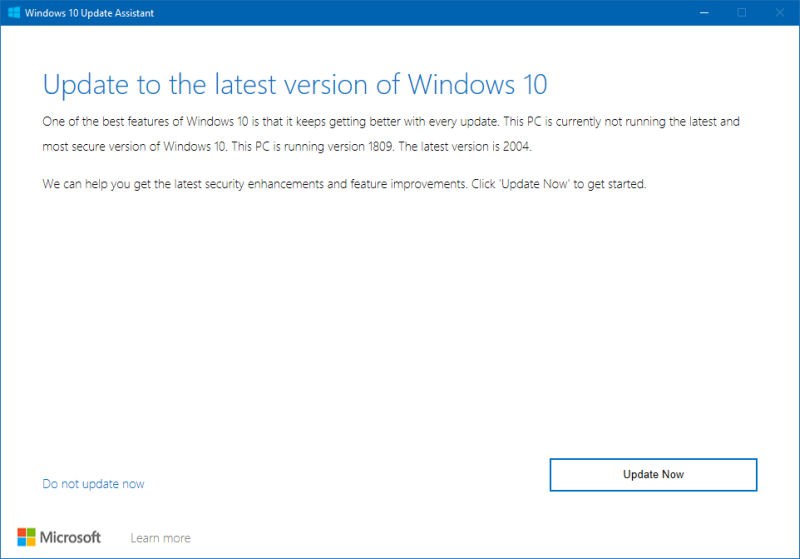Close the Windows 10 Update Assistant
The image size is (800, 559).
pos(779,12)
